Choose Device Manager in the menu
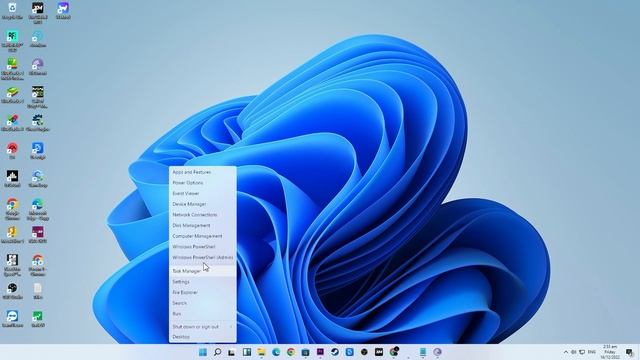The image size is (640, 360). (x=202, y=204)
